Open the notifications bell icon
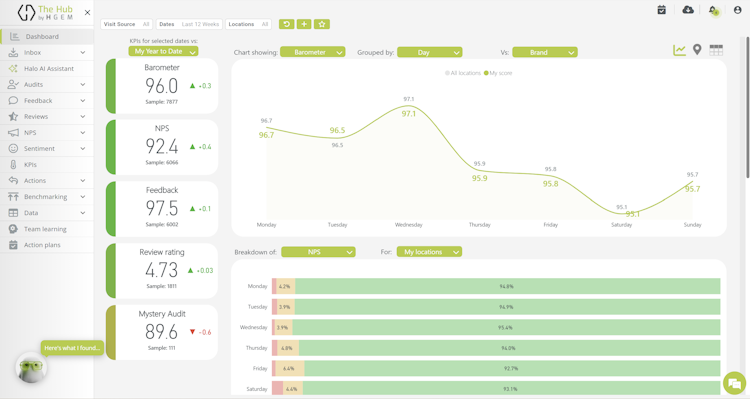750x399 pixels. (713, 10)
